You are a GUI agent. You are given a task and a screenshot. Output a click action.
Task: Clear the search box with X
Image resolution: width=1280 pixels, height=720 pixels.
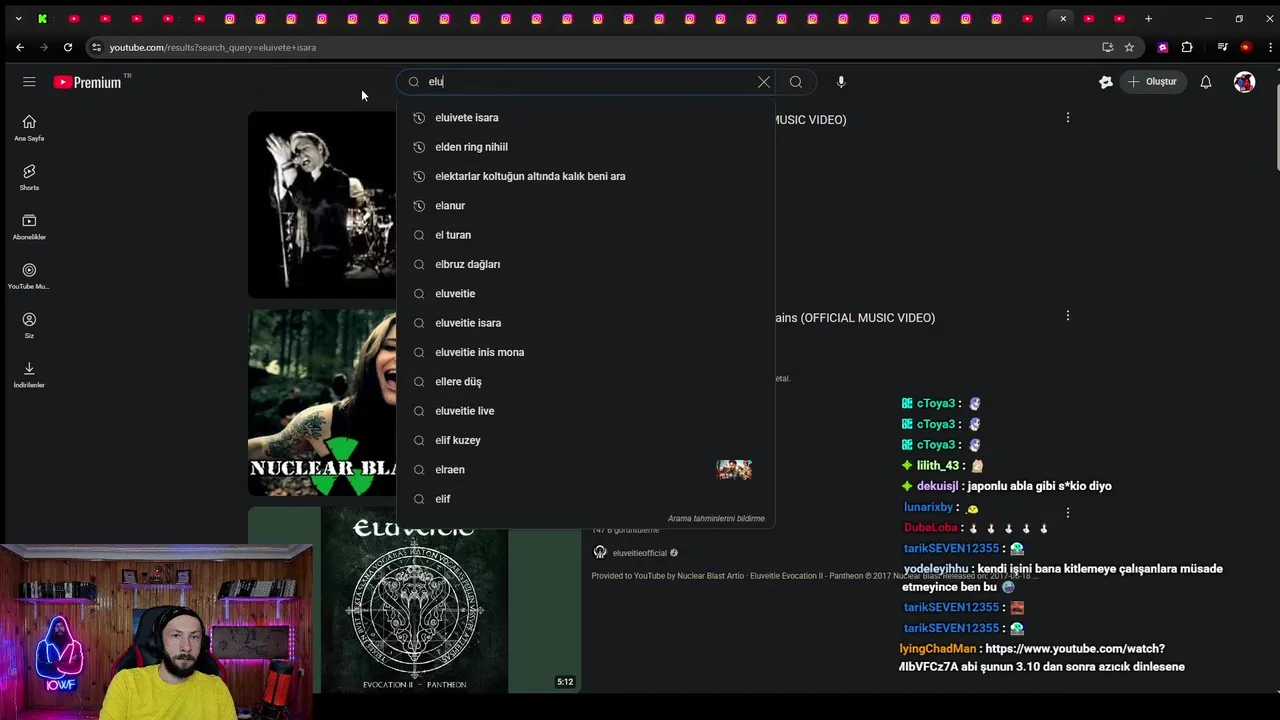(x=764, y=82)
